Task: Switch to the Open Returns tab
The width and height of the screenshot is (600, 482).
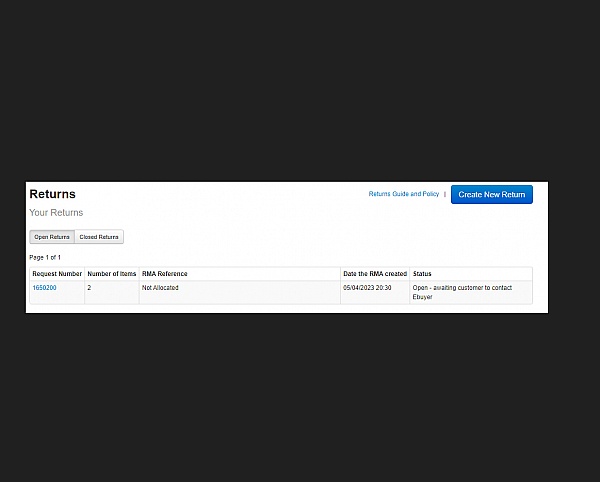Action: click(52, 237)
